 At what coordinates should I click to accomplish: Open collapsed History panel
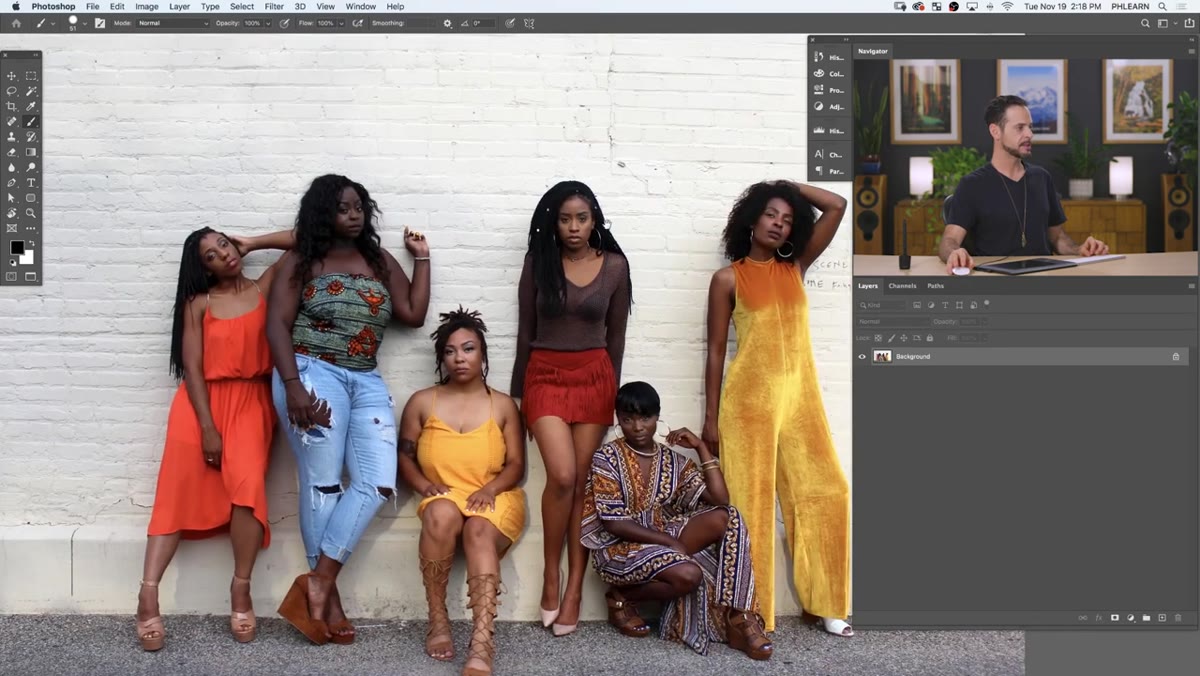830,57
